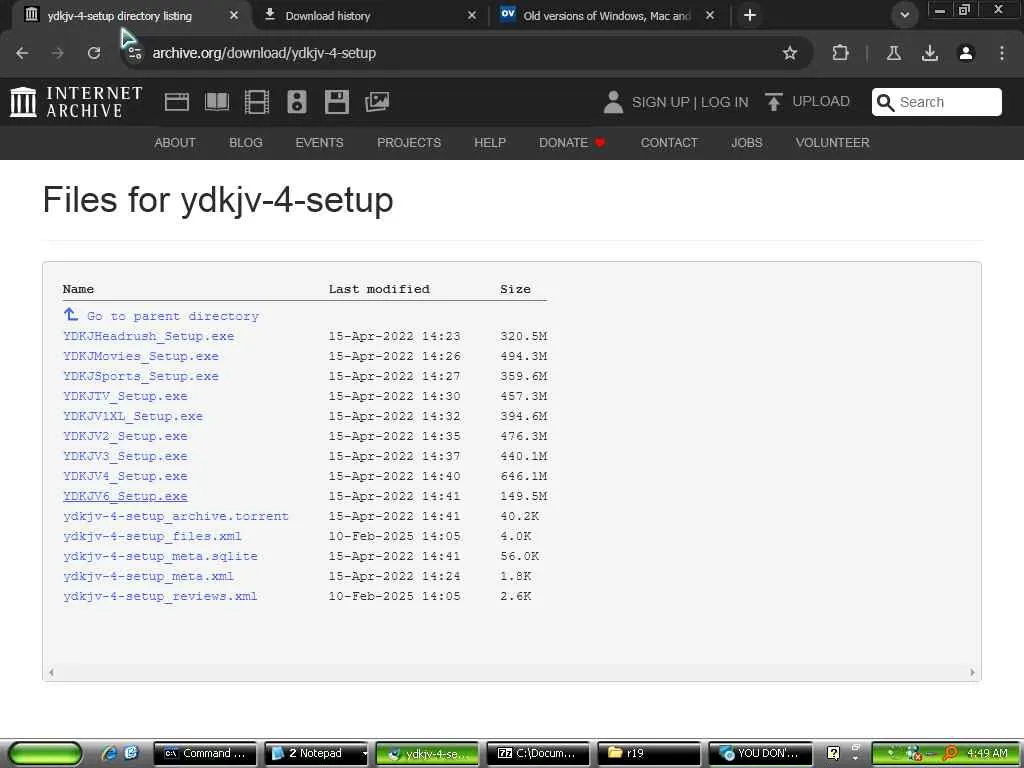Open the Images icon

coord(377,102)
